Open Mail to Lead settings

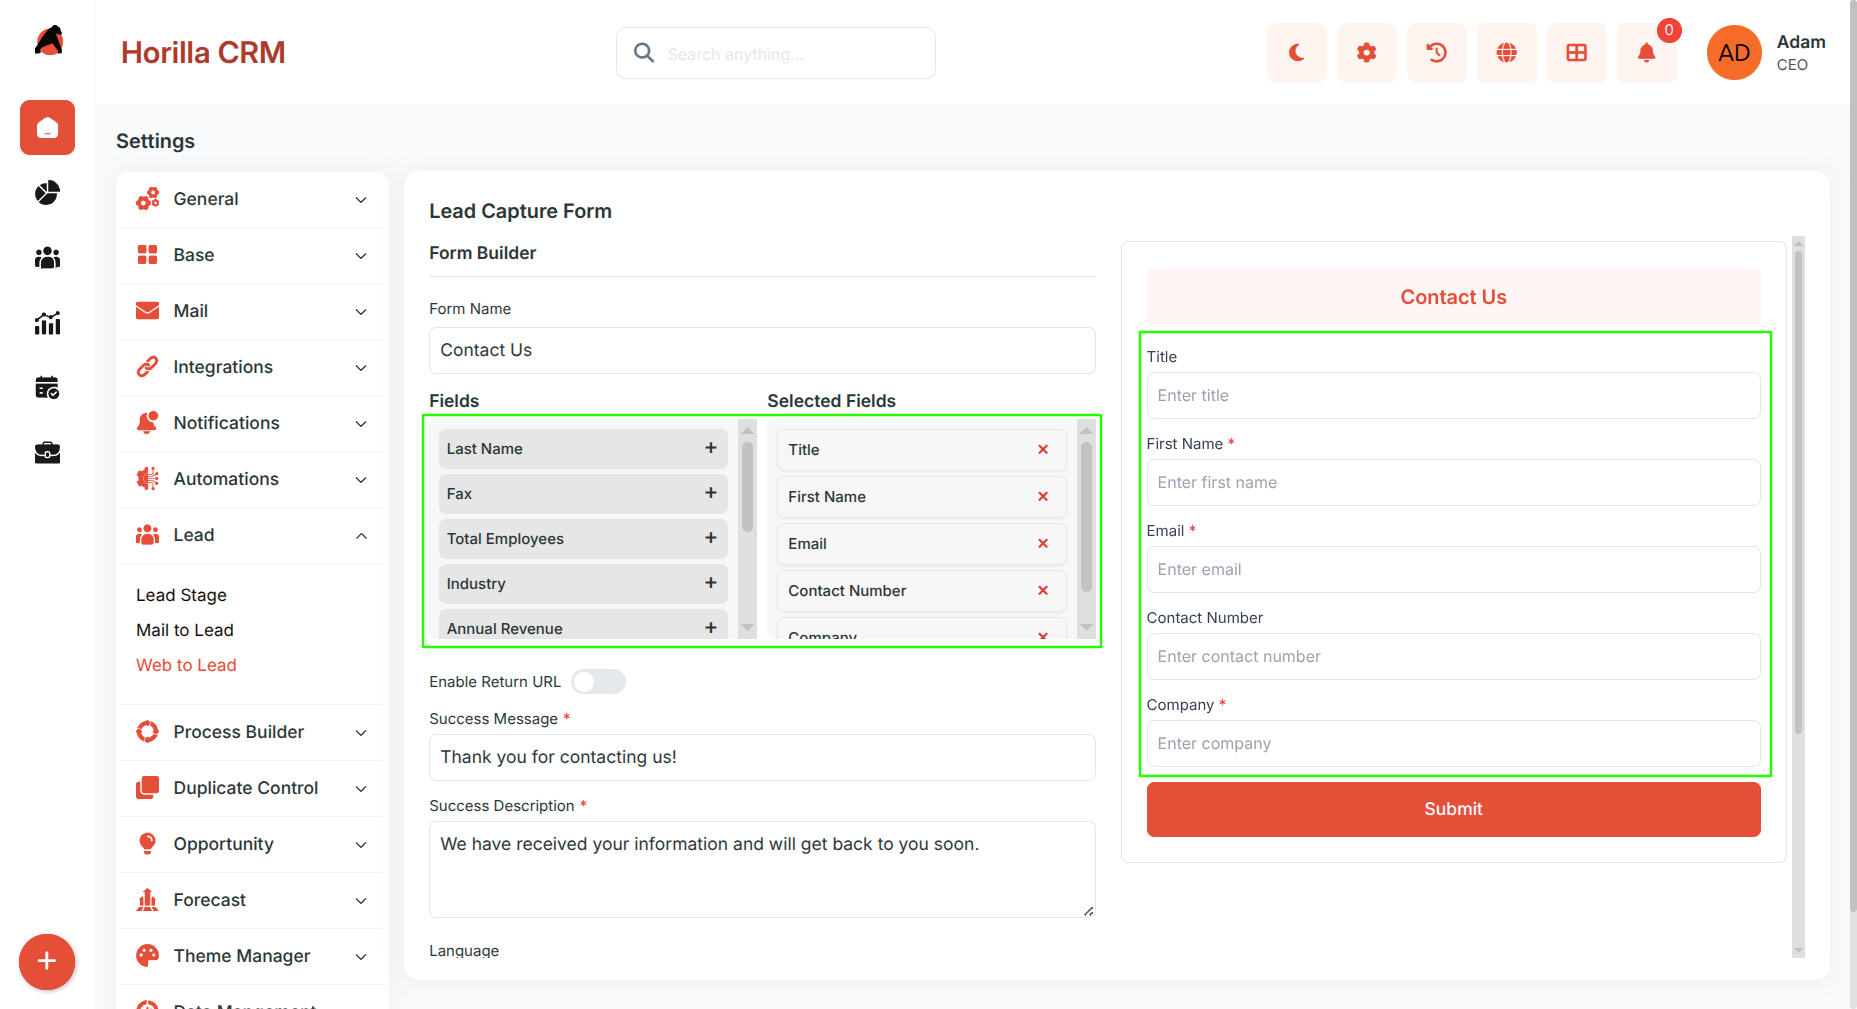point(185,630)
